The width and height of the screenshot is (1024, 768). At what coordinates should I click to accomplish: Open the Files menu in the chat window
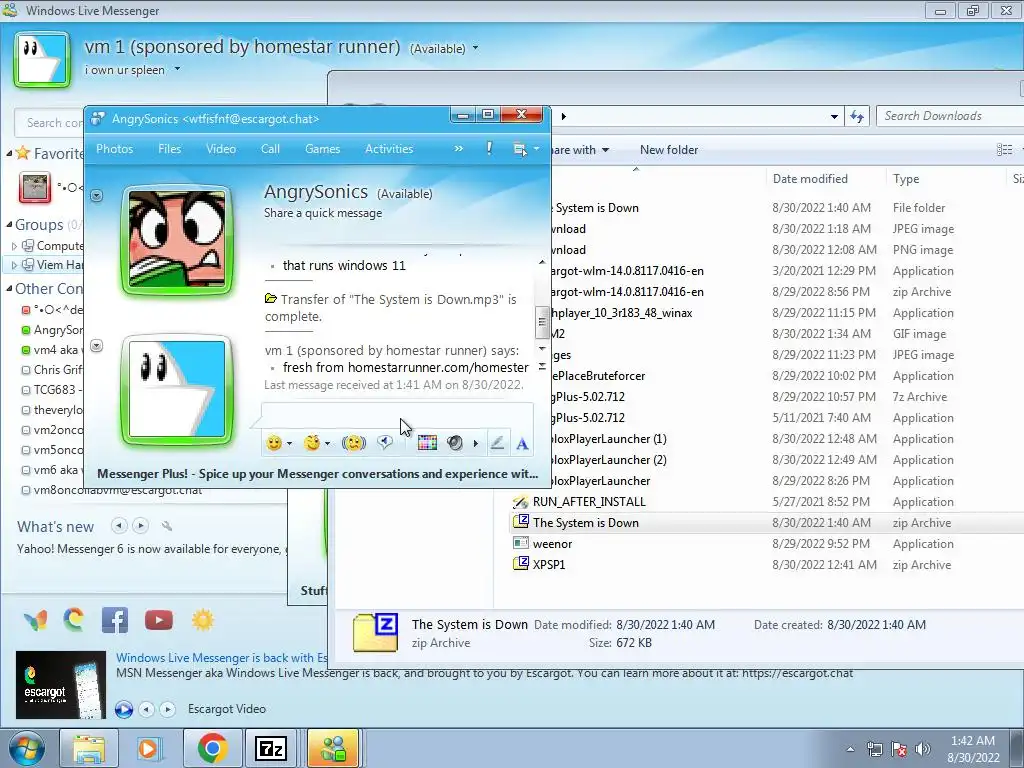coord(170,149)
